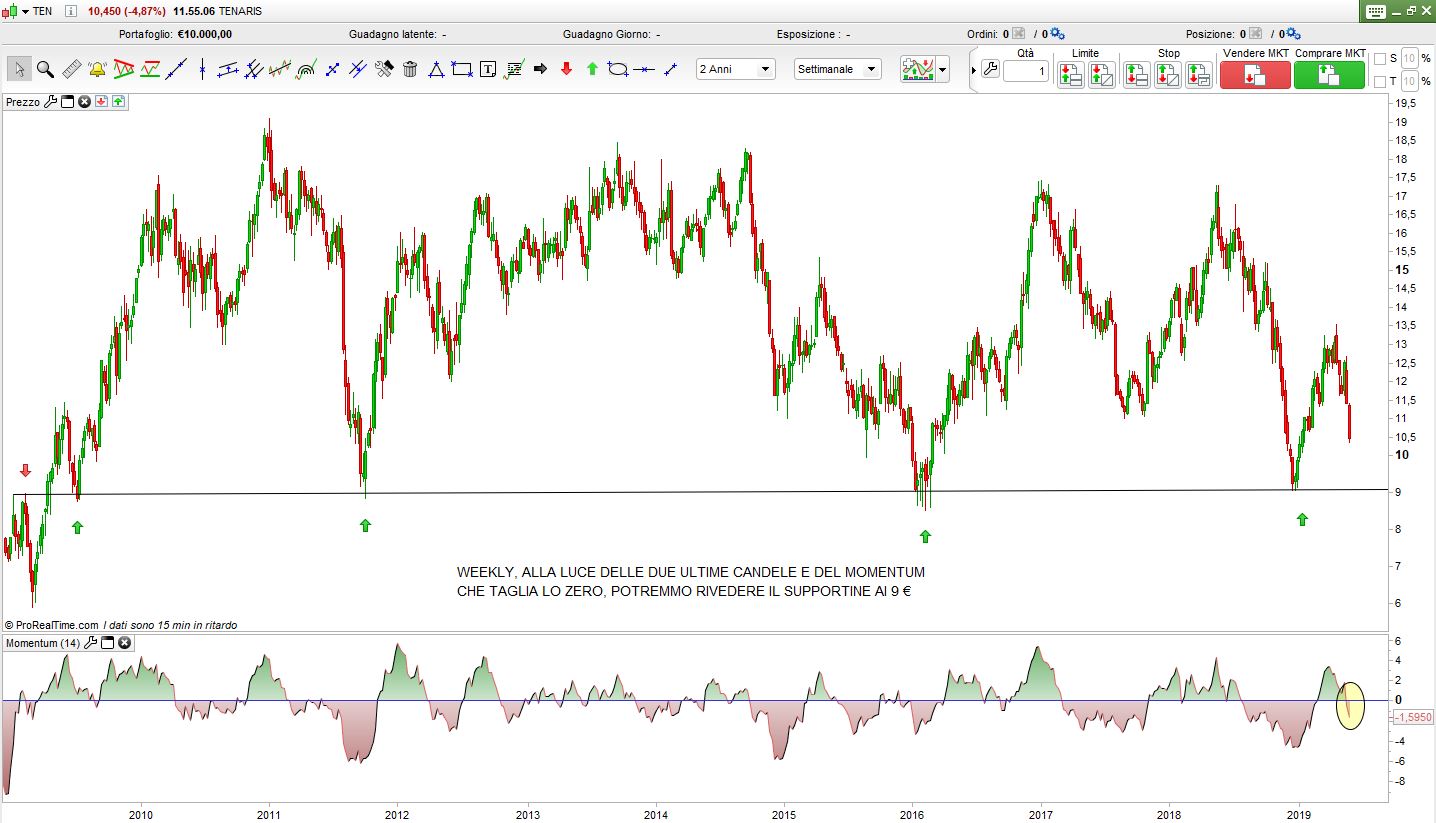Select the red down arrow drawing tool
1436x823 pixels.
point(566,69)
